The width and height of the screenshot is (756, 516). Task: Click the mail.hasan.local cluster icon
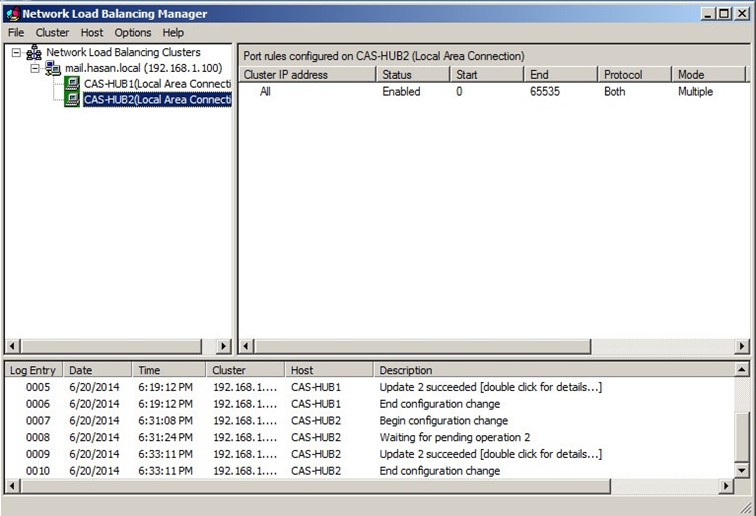tap(53, 68)
